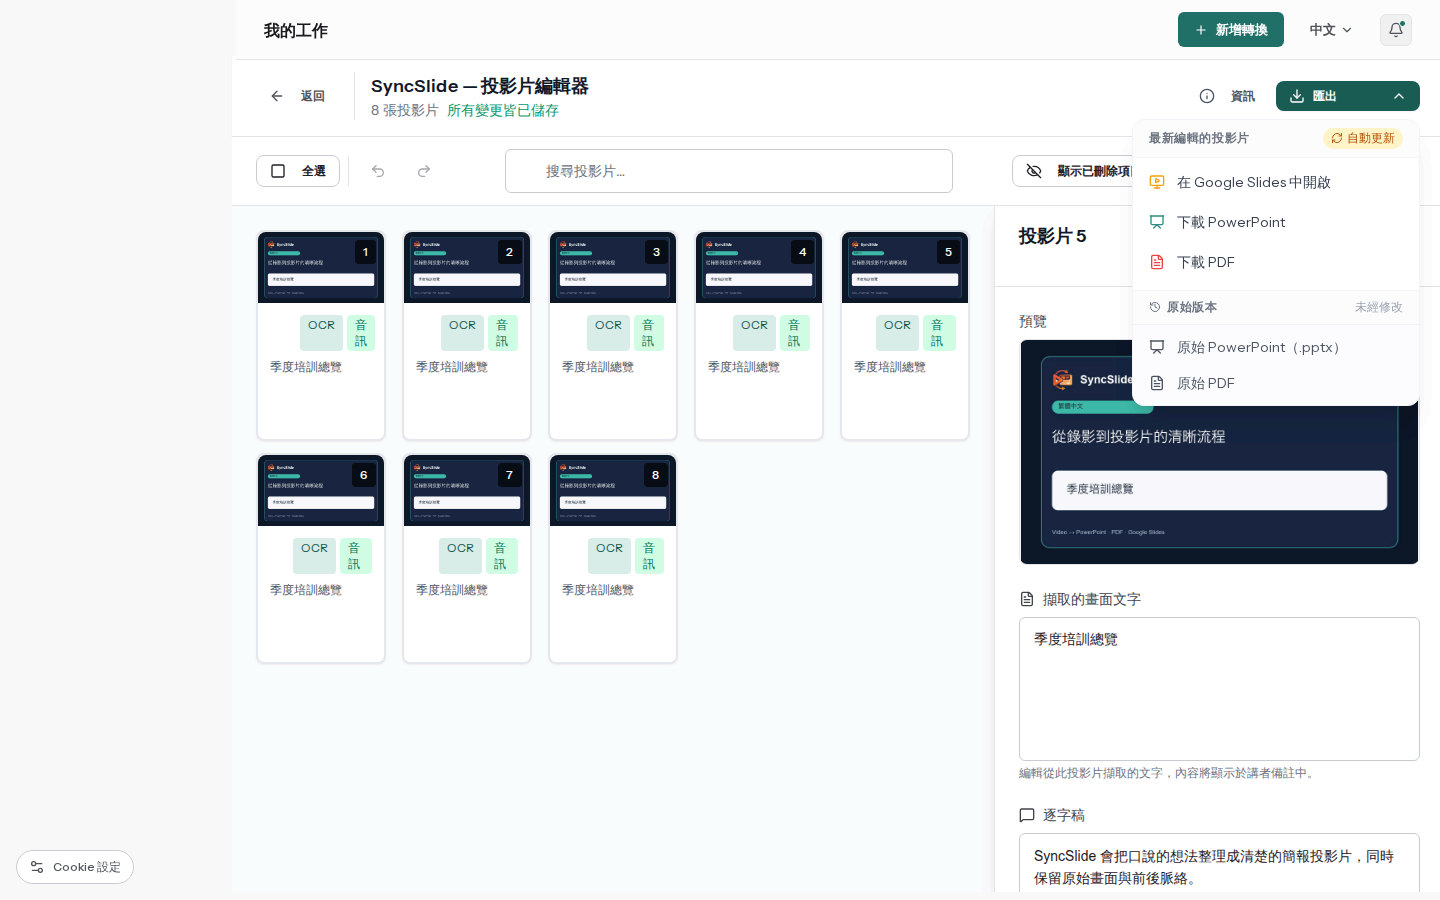Click the undo arrow icon
1440x900 pixels.
click(x=378, y=171)
